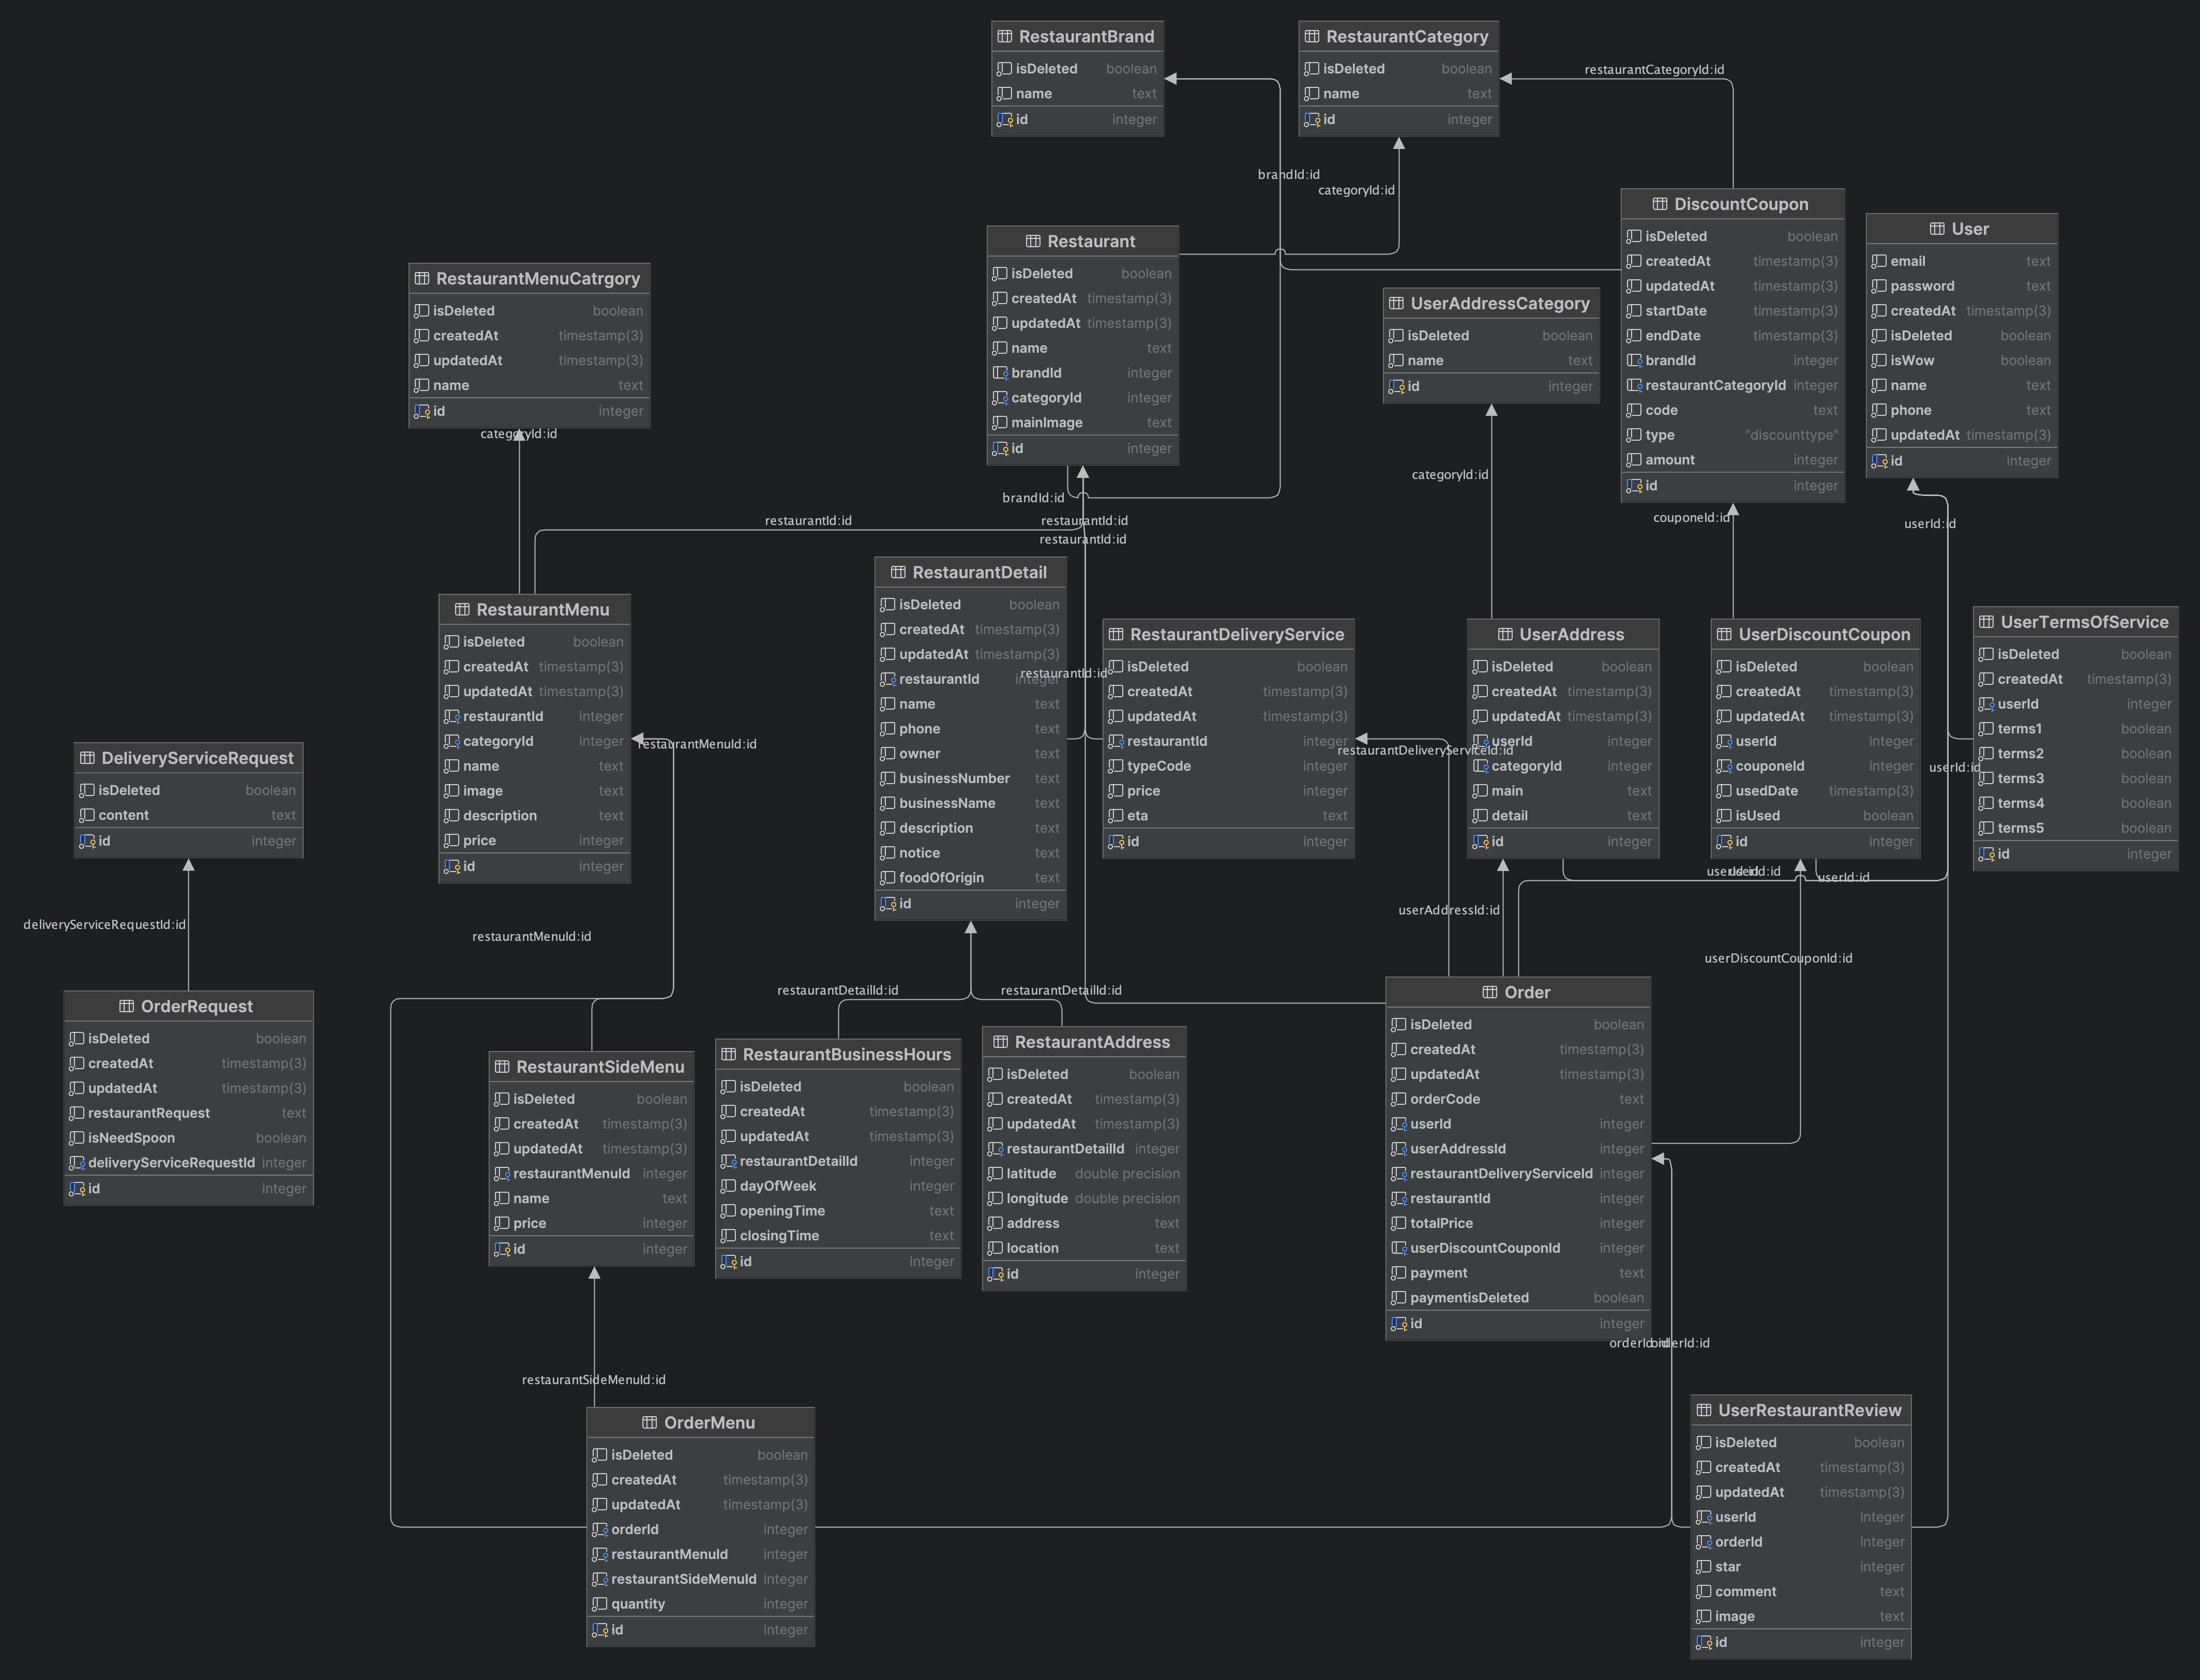Click the table icon beside the RestaurantBrand title
This screenshot has height=1680, width=2200.
click(1005, 37)
